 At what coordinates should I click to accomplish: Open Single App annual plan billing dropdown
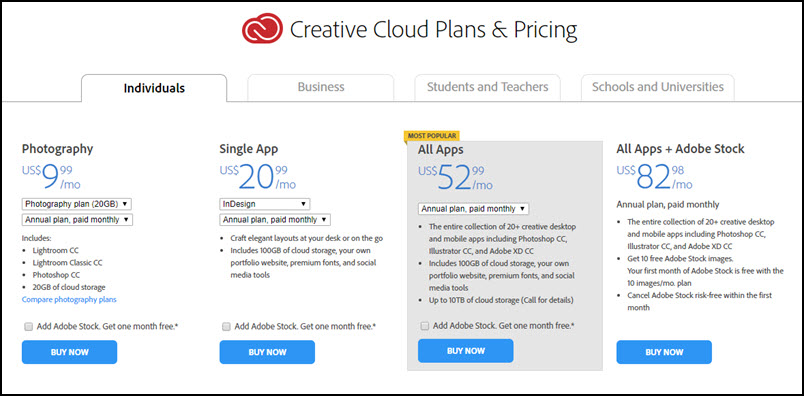click(275, 220)
